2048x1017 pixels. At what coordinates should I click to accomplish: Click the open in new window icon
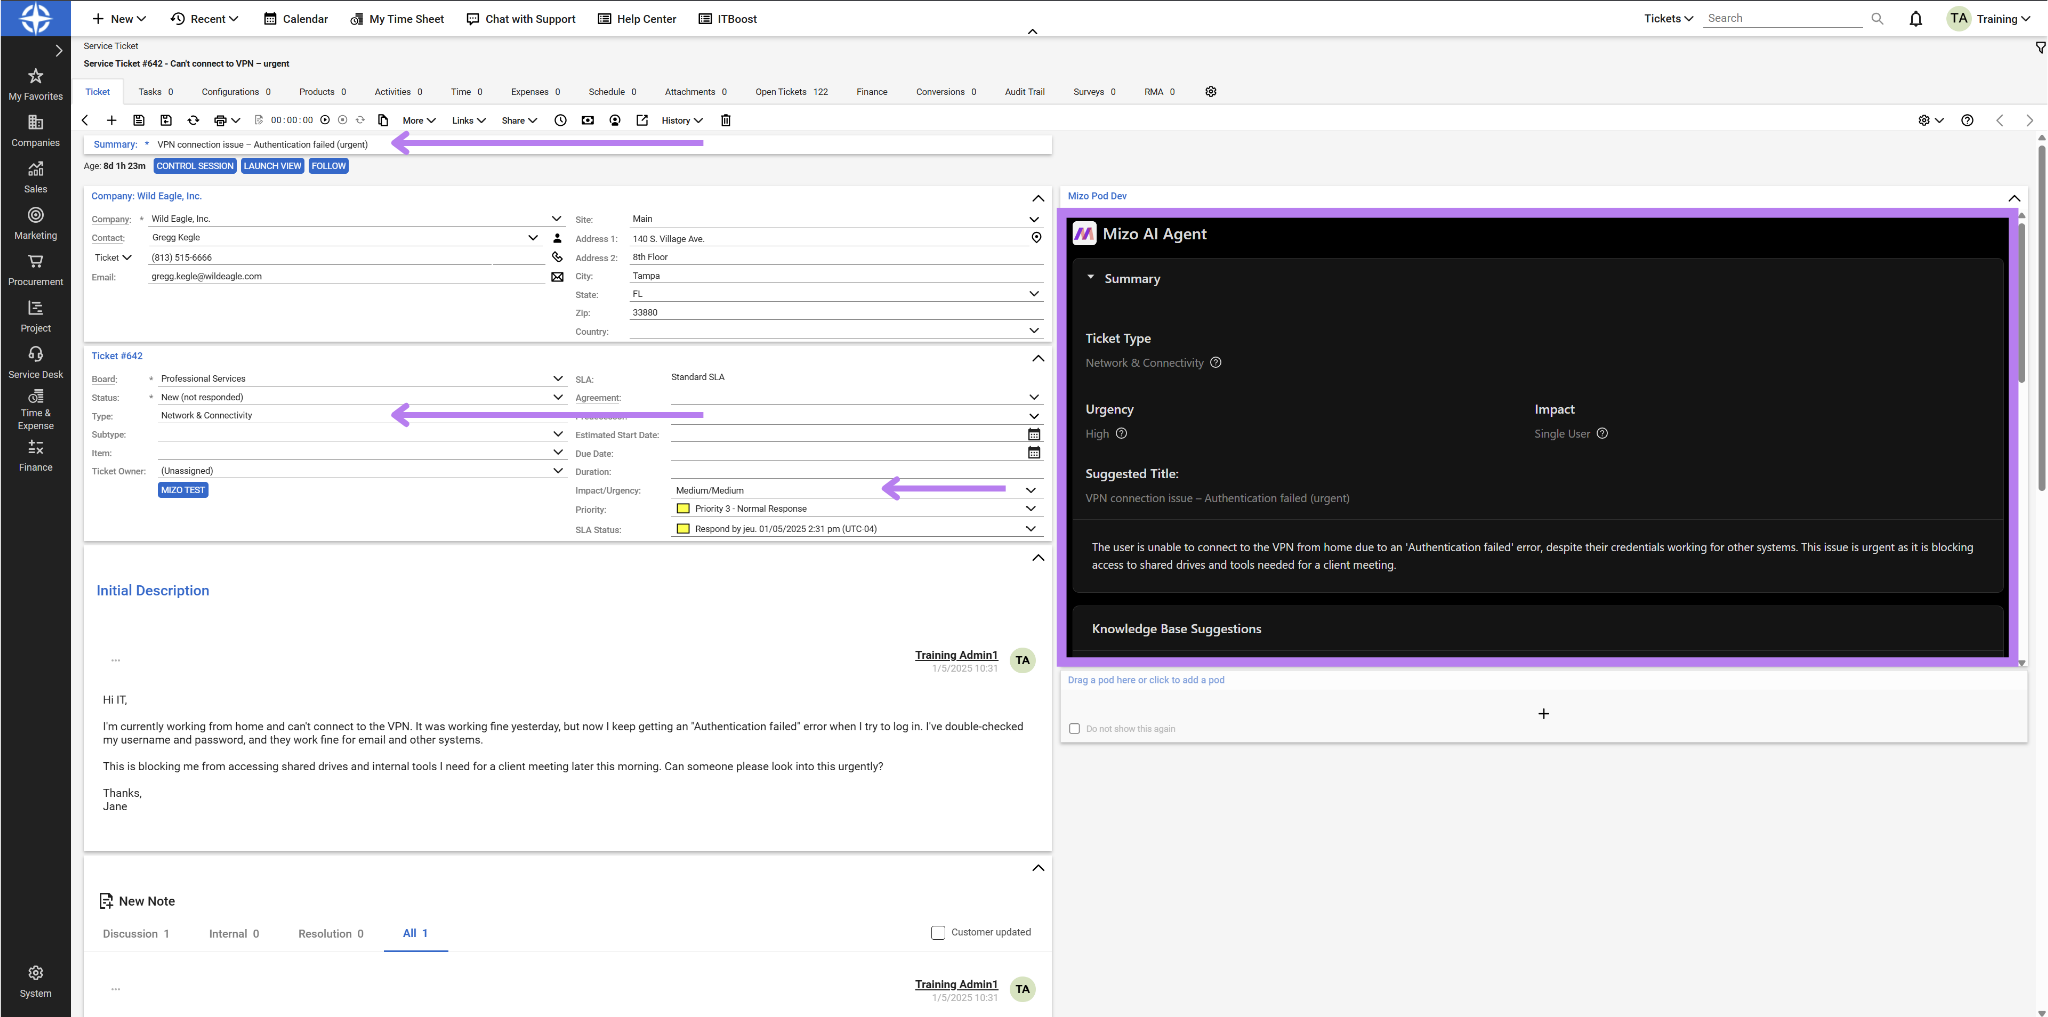click(642, 120)
